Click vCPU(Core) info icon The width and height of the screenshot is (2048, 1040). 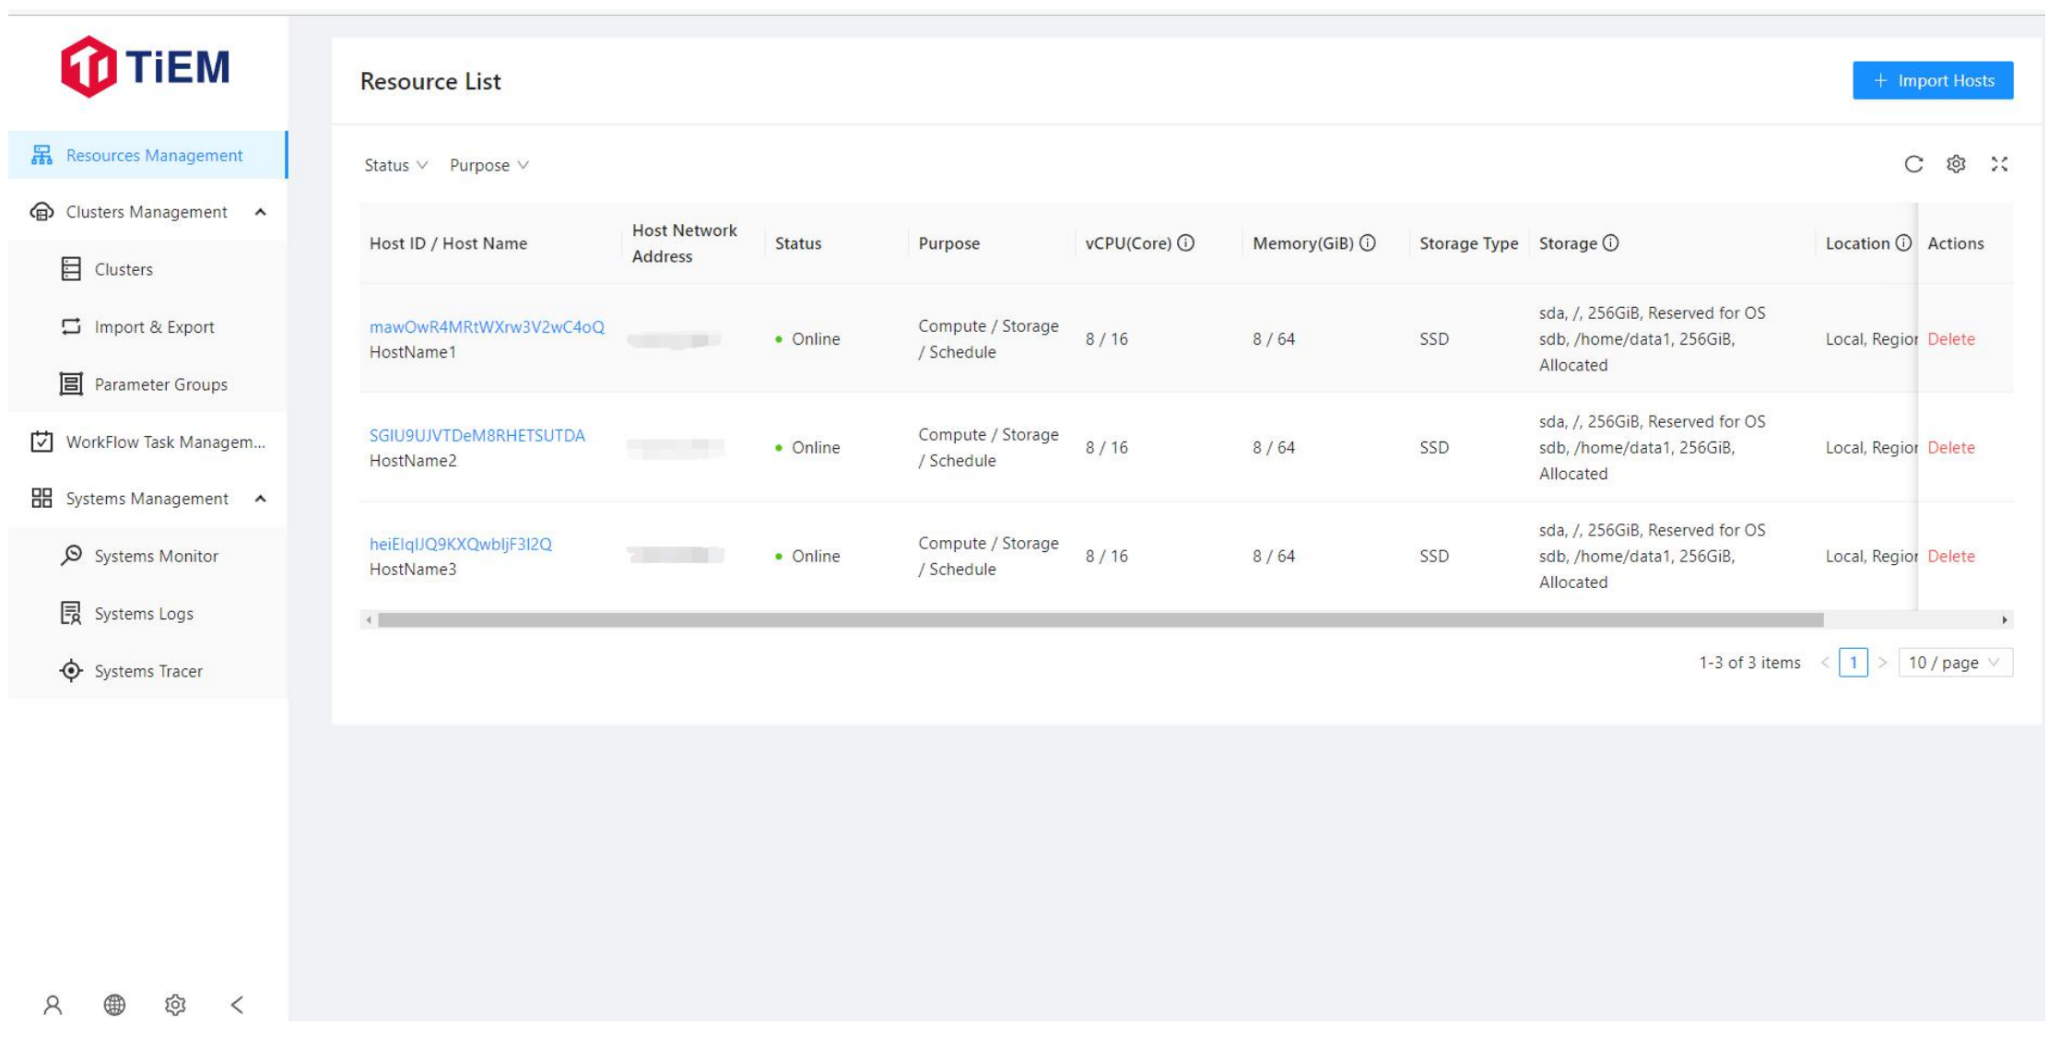pos(1186,243)
